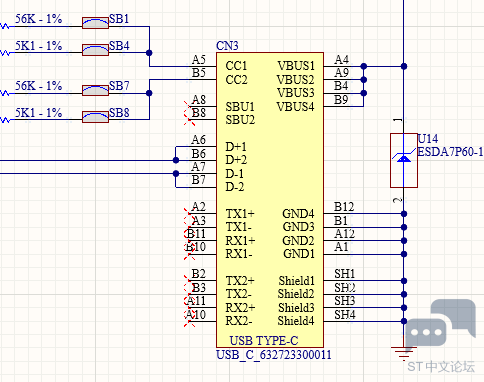Select the D-2 pin name
Image resolution: width=484 pixels, height=382 pixels.
(235, 187)
